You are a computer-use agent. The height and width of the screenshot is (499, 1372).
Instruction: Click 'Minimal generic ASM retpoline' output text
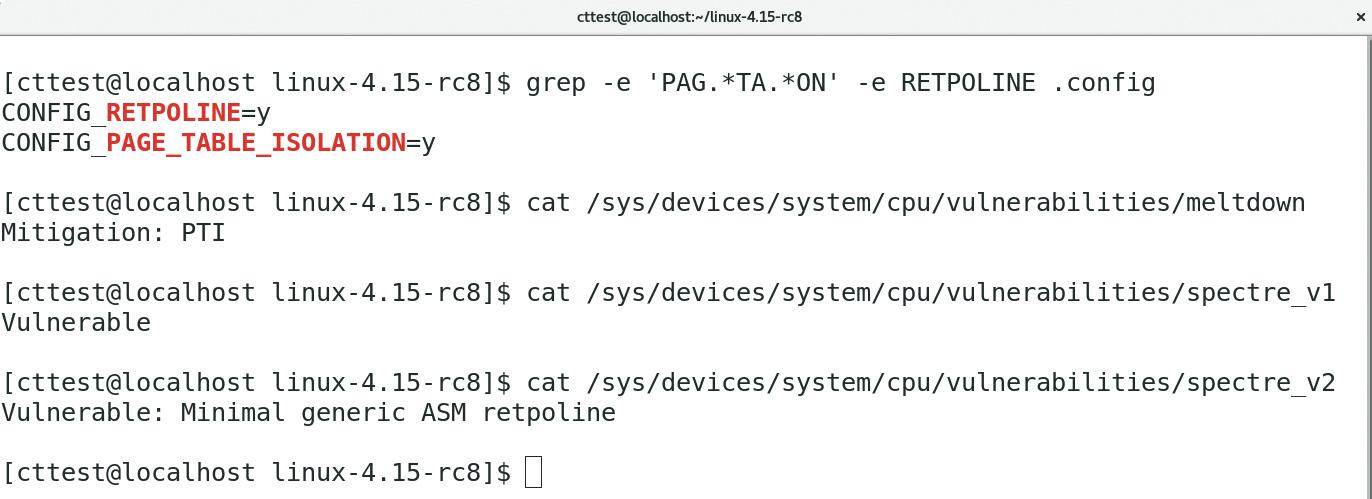[398, 413]
